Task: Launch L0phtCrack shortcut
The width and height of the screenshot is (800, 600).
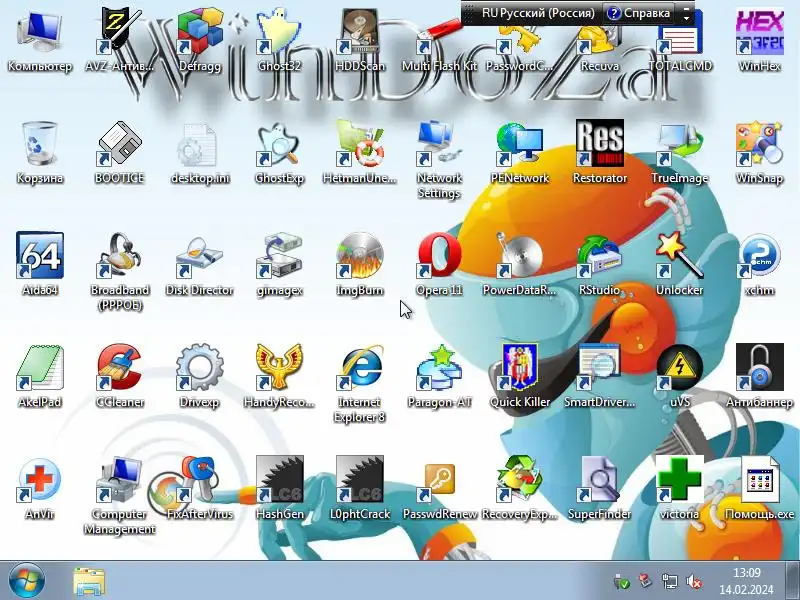Action: (x=360, y=488)
